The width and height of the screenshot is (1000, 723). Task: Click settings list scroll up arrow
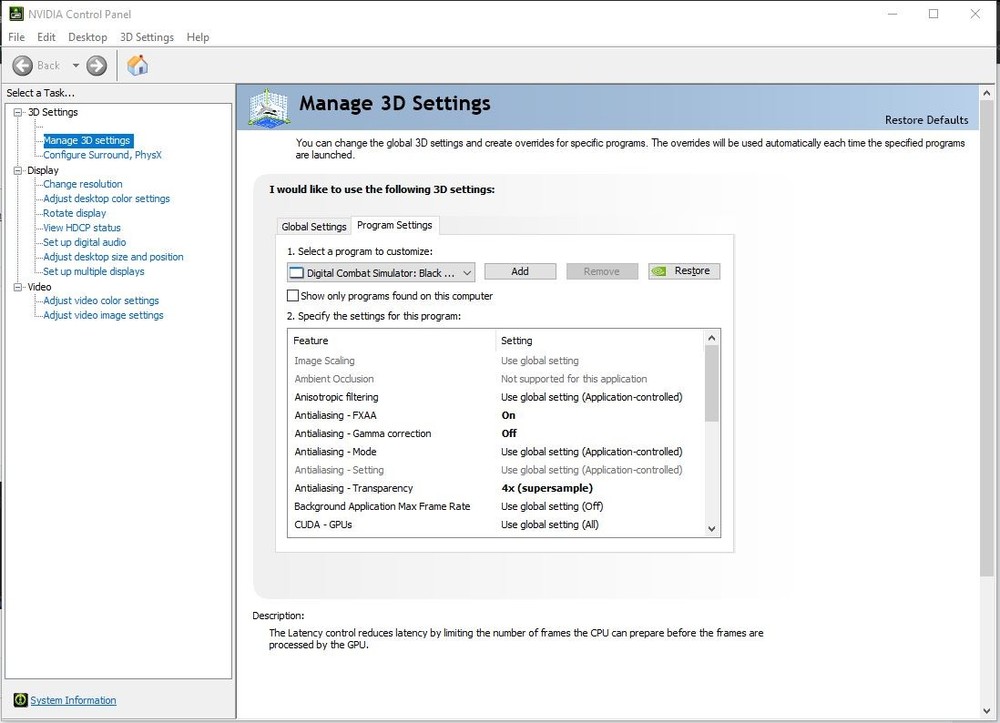pyautogui.click(x=712, y=338)
